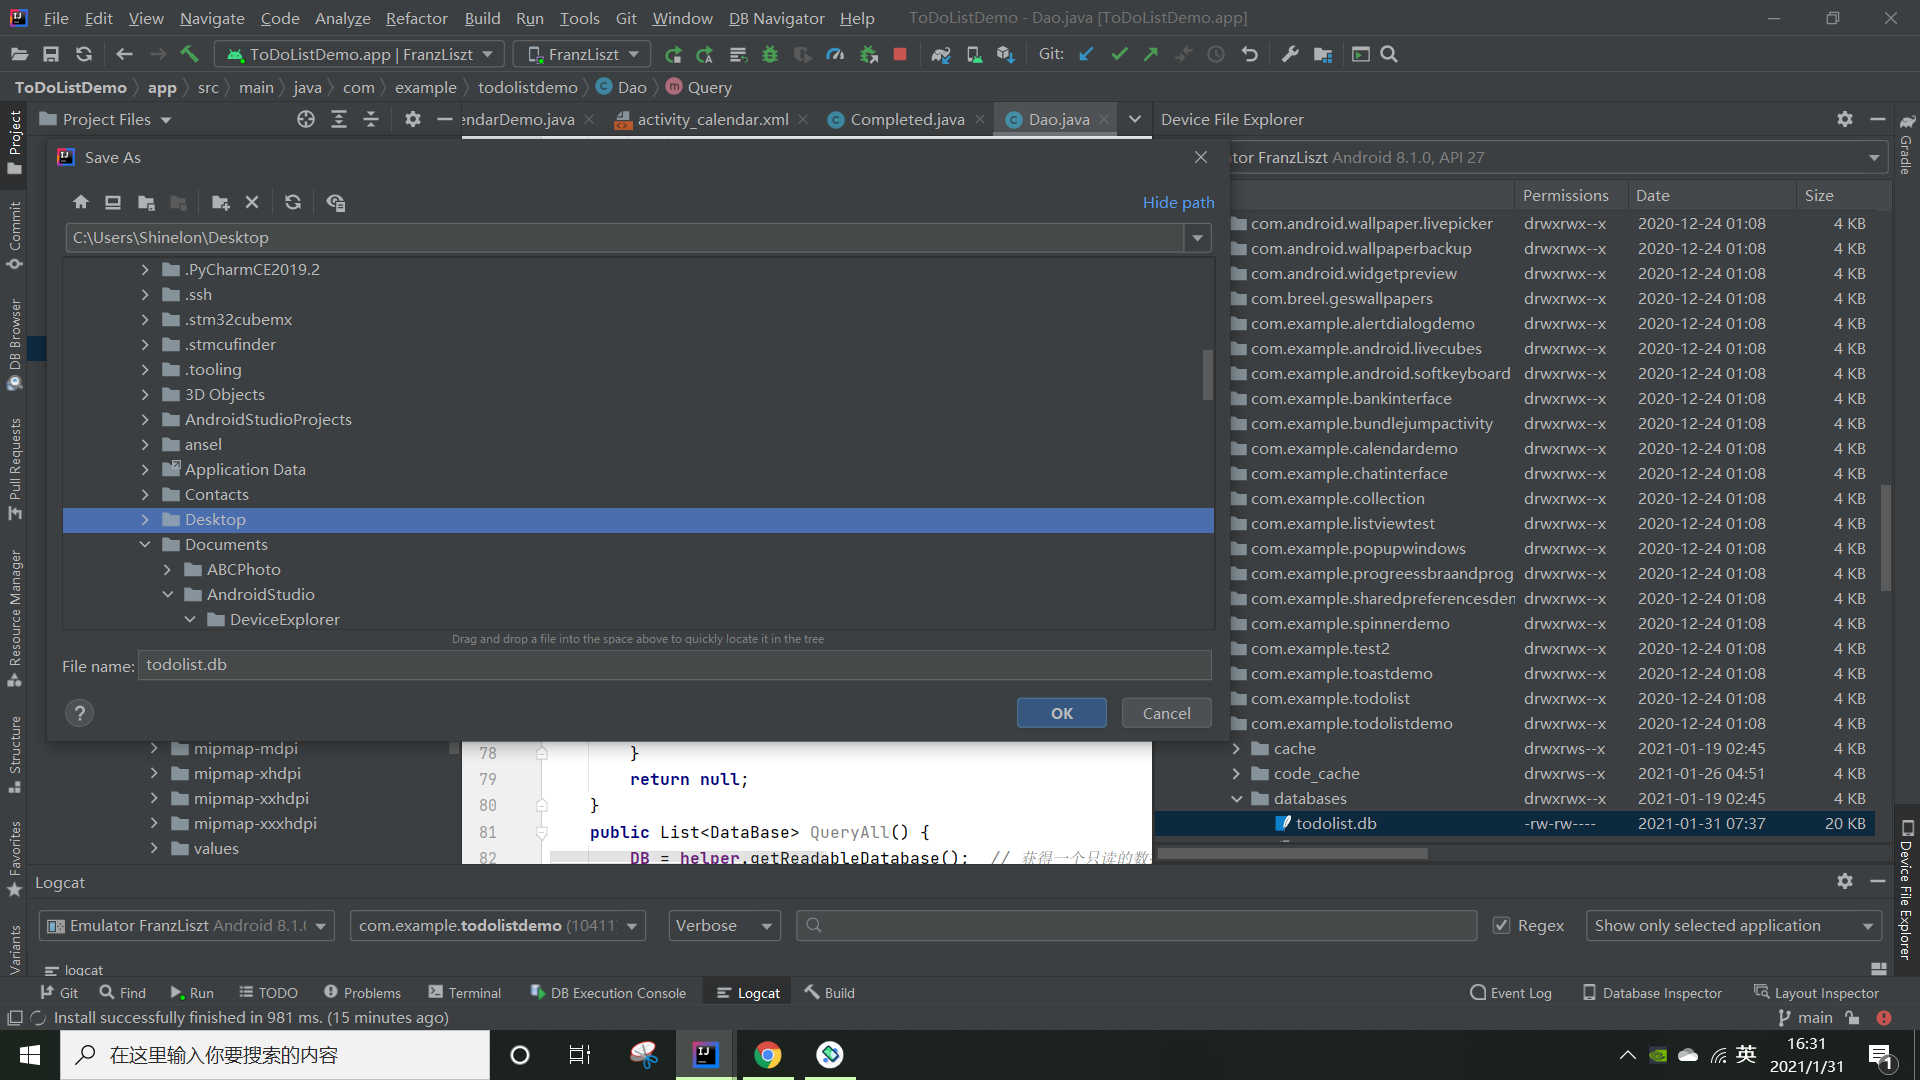Click the File name input field
Screen dimensions: 1920x1080
point(674,665)
